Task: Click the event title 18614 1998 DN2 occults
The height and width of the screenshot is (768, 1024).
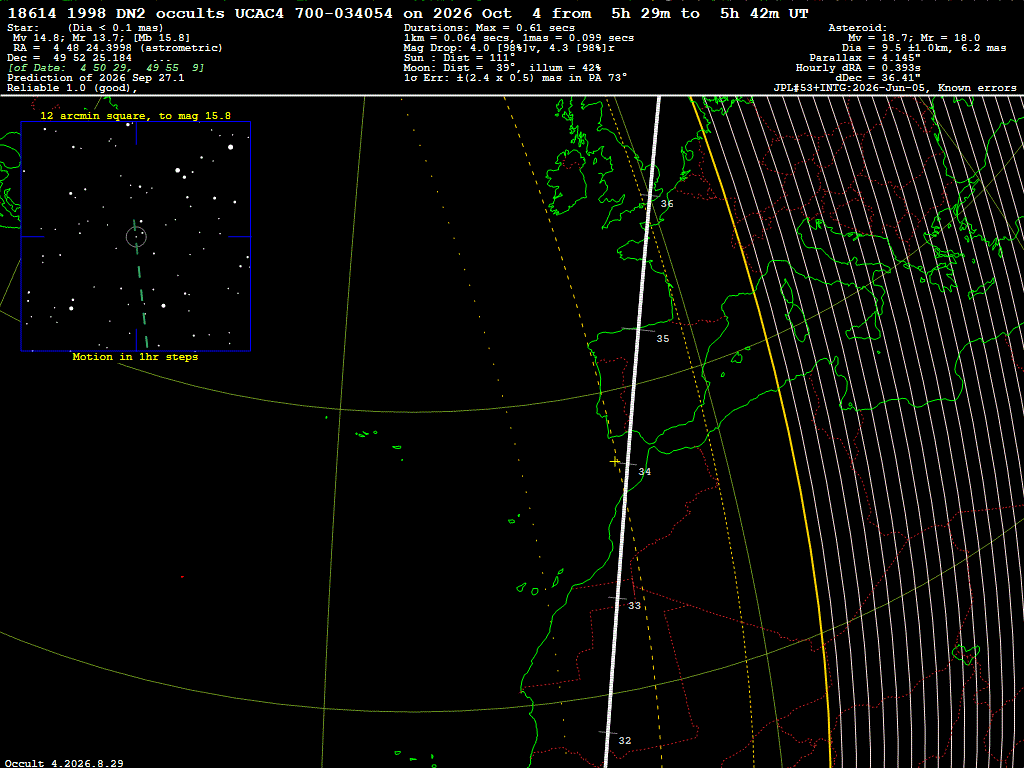Action: pos(116,13)
